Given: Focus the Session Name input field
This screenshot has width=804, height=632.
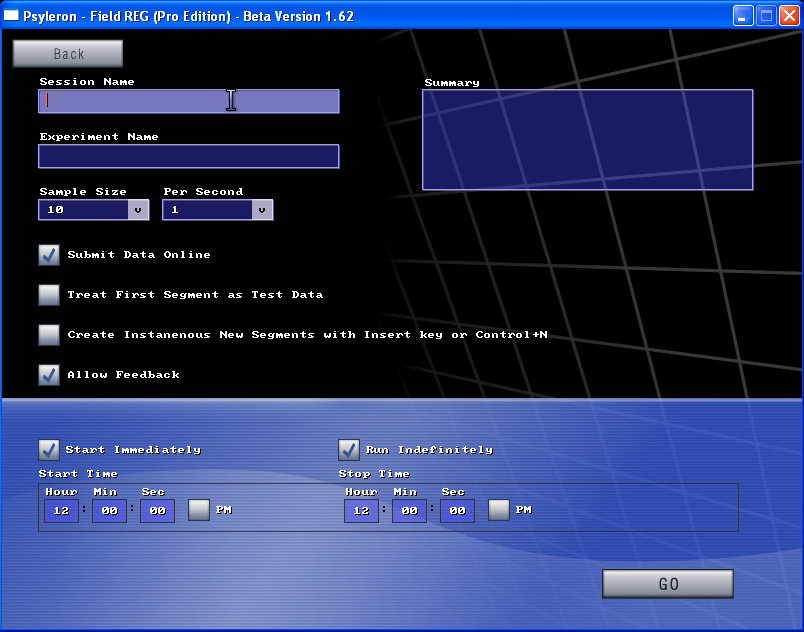Looking at the screenshot, I should [189, 101].
